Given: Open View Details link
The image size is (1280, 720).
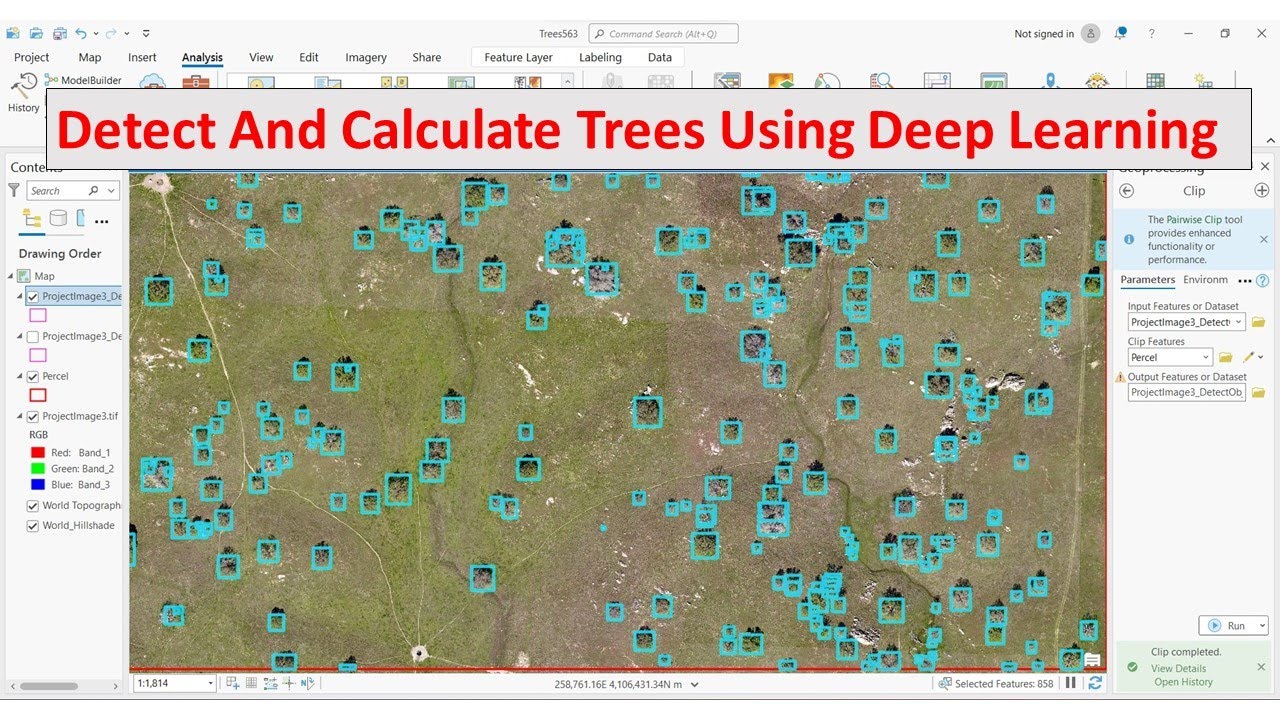Looking at the screenshot, I should pos(1178,668).
